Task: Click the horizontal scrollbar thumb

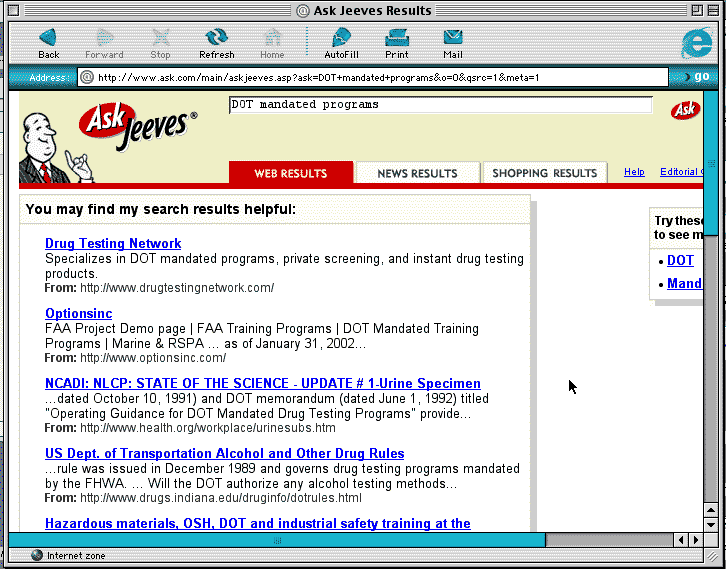Action: pyautogui.click(x=277, y=540)
